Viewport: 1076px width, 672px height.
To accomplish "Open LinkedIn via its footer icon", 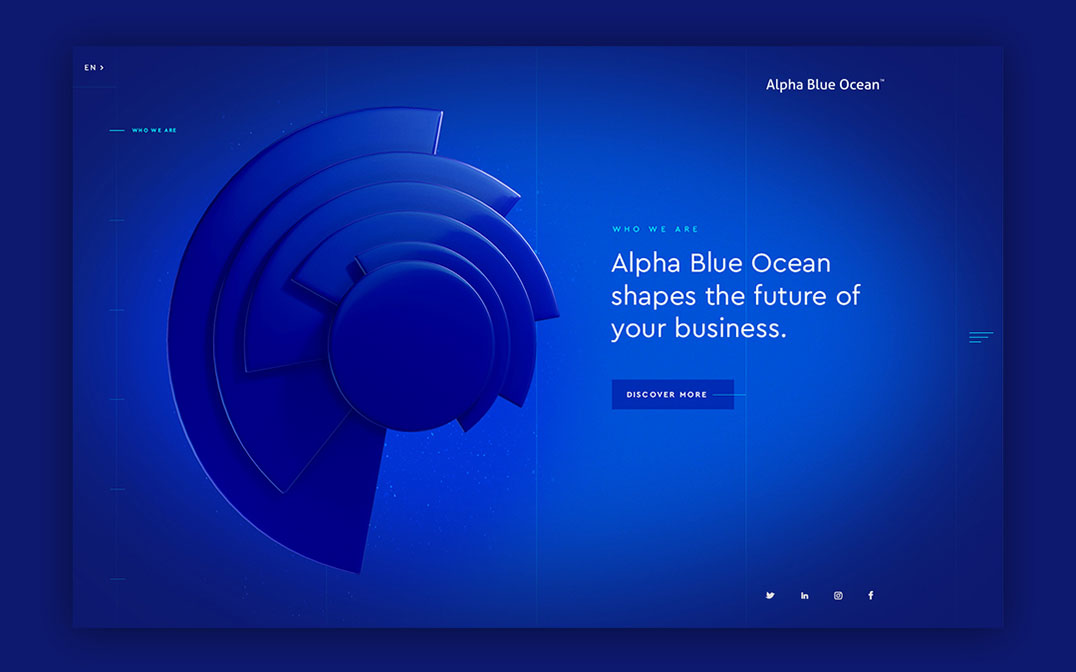I will [804, 595].
